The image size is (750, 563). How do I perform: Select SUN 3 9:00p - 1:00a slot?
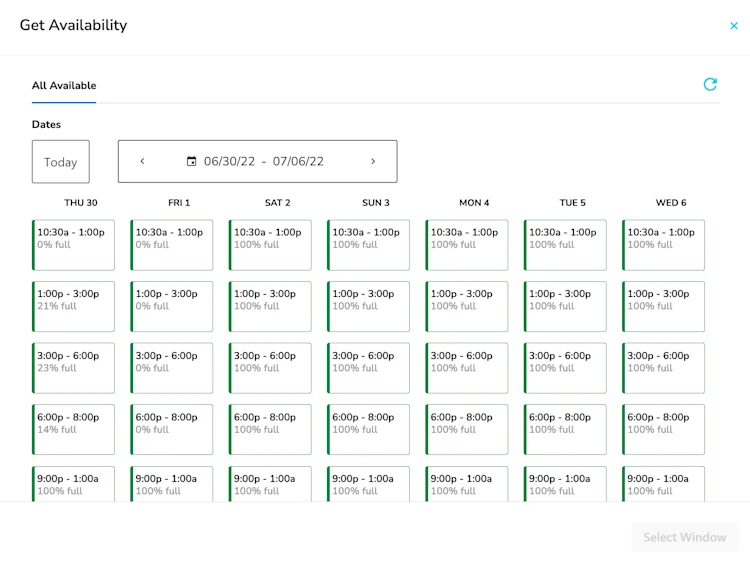pyautogui.click(x=368, y=484)
